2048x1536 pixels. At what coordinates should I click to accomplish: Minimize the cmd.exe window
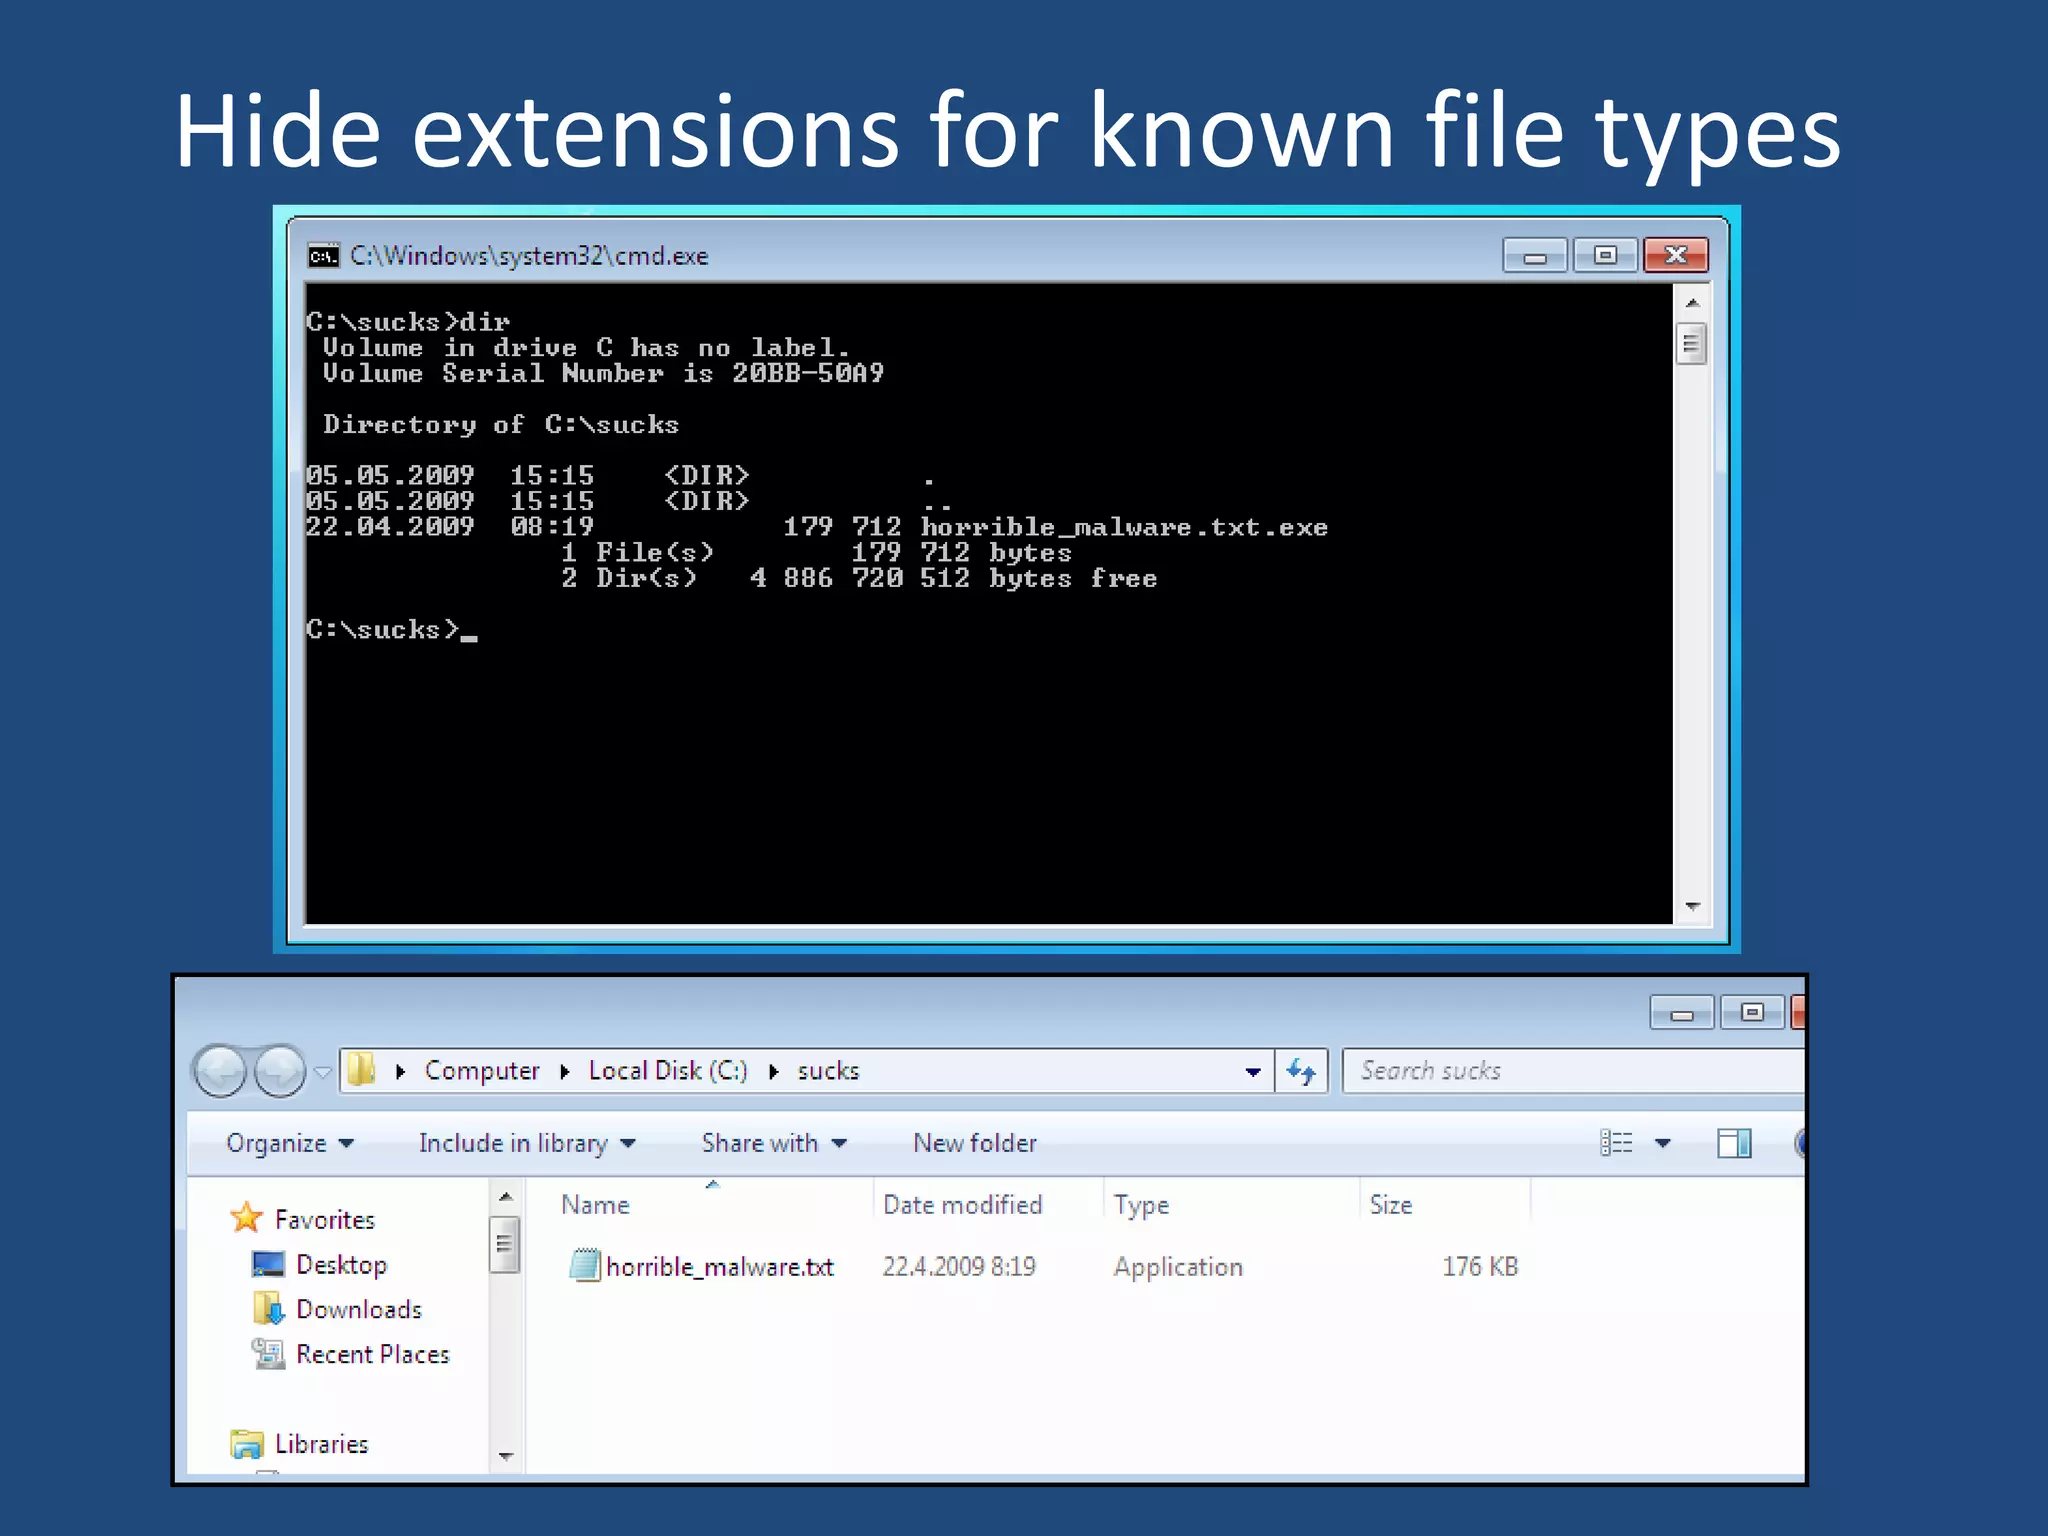pyautogui.click(x=1535, y=256)
